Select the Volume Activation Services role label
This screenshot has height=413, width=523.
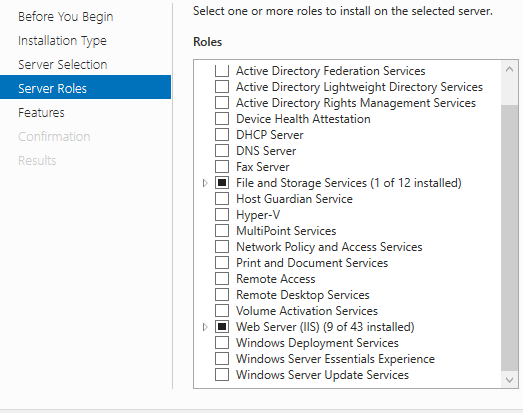coord(307,311)
